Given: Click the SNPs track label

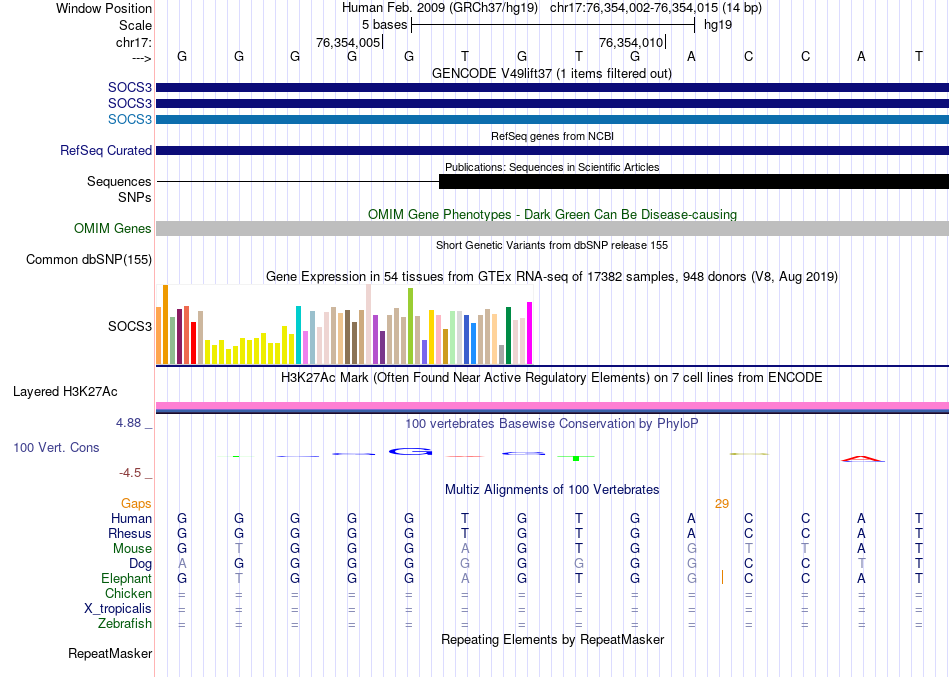Looking at the screenshot, I should tap(135, 198).
